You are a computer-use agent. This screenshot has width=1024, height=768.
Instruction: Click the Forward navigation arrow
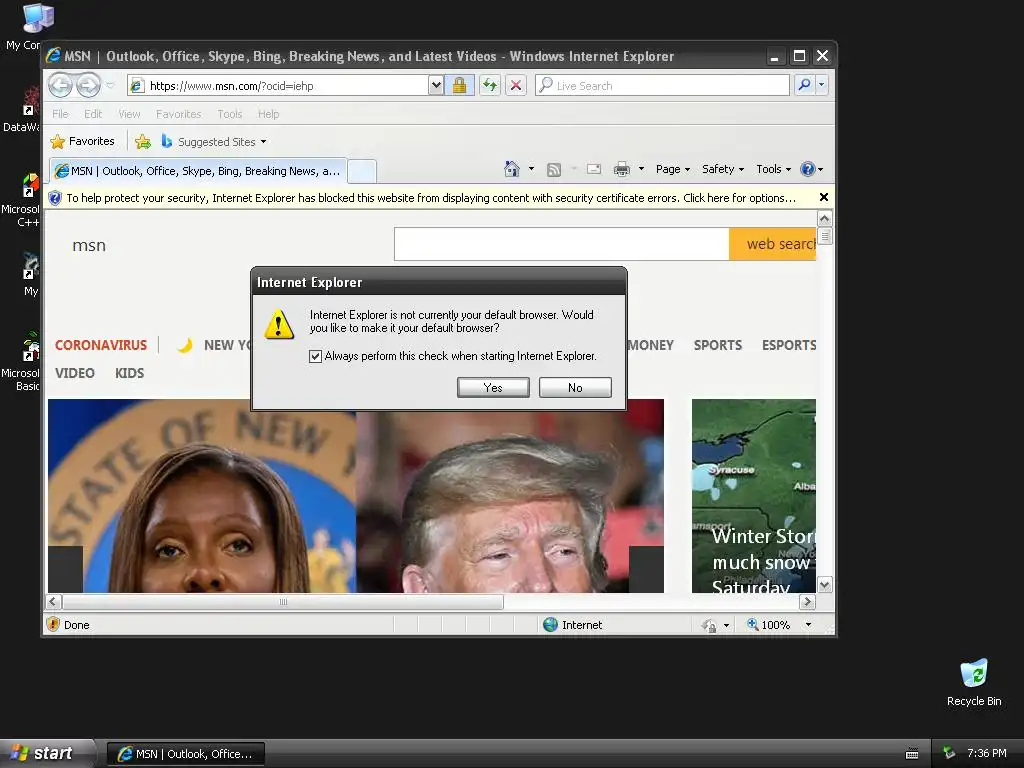tap(88, 85)
